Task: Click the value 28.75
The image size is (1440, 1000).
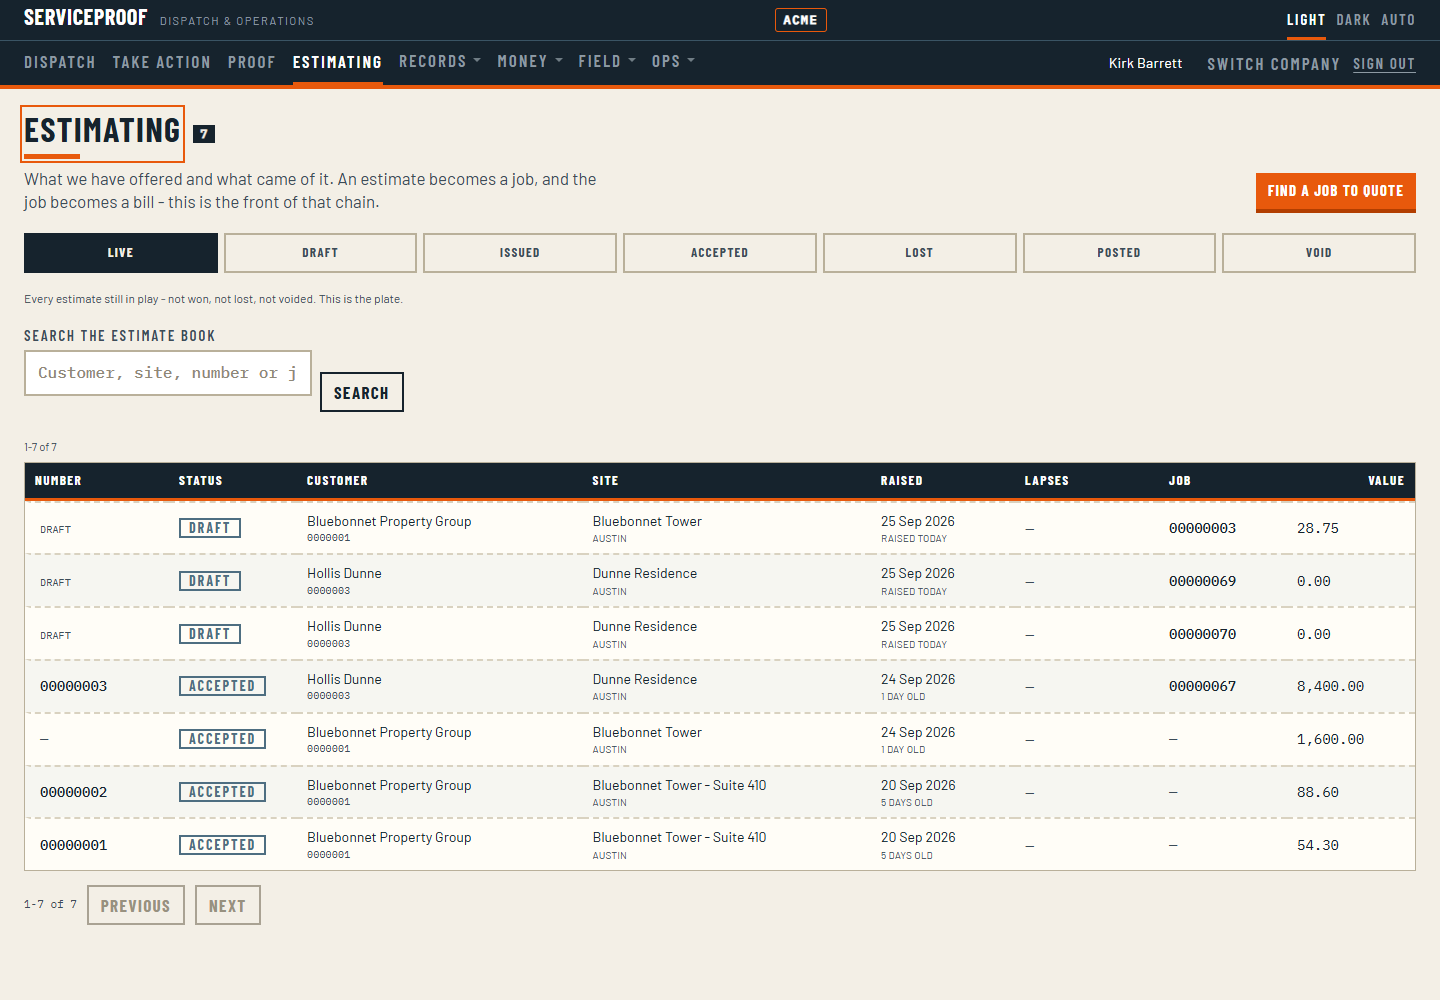Action: pyautogui.click(x=1318, y=529)
